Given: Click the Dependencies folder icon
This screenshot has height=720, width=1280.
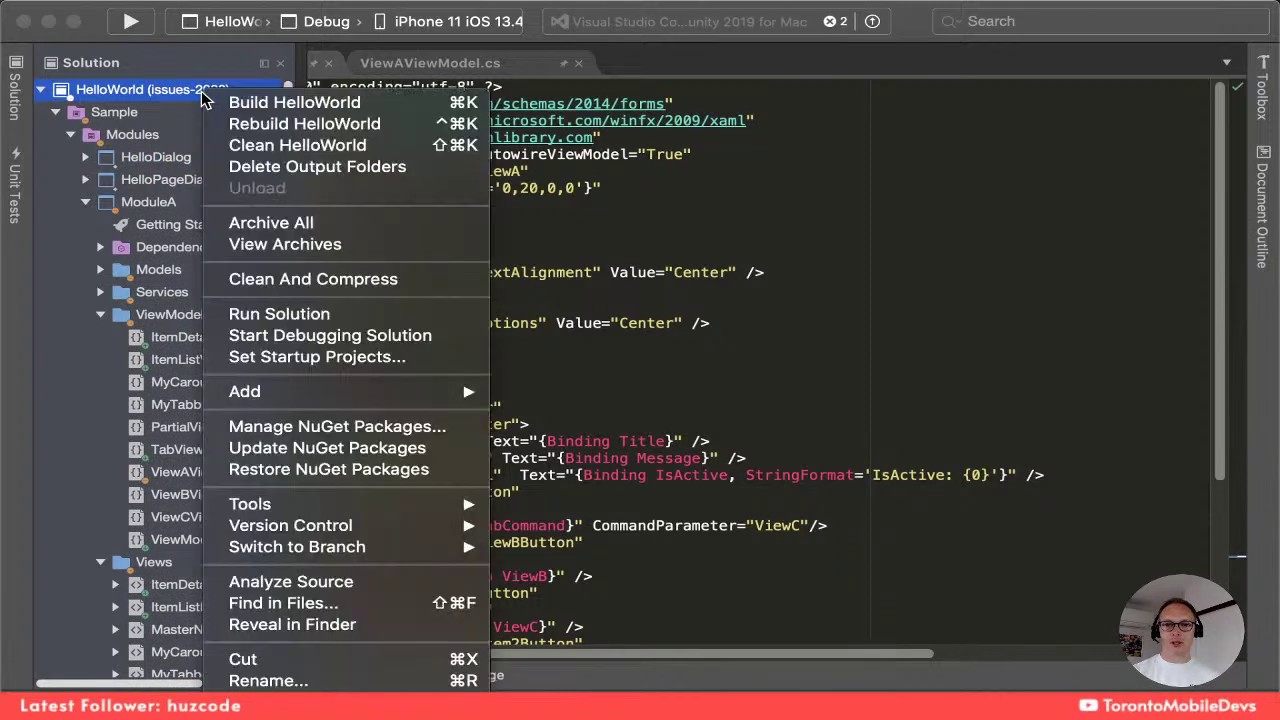Looking at the screenshot, I should [121, 247].
